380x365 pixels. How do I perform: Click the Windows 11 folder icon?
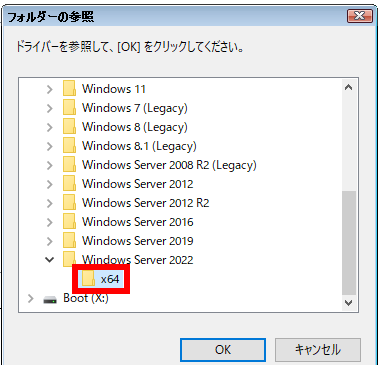69,88
